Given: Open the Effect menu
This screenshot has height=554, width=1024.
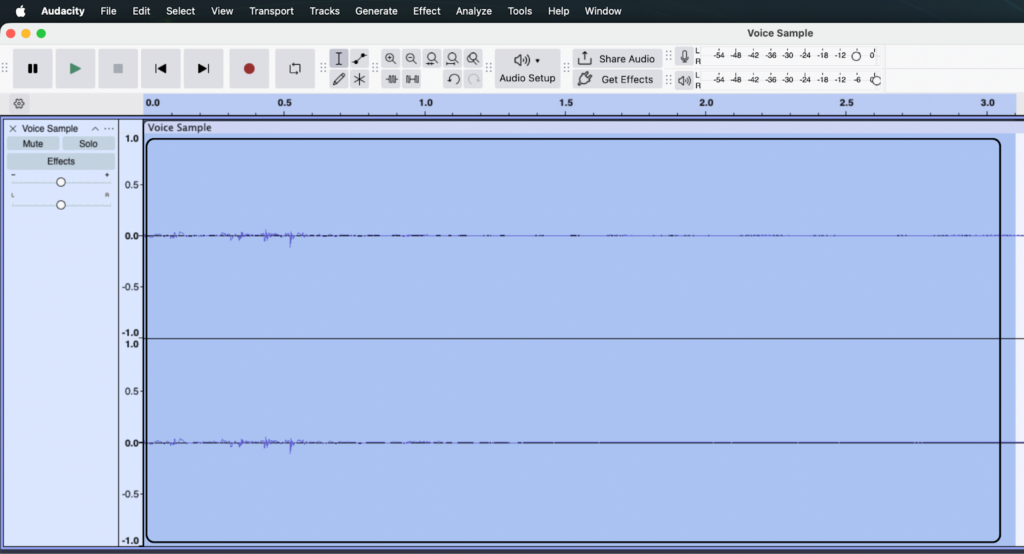Looking at the screenshot, I should [x=427, y=11].
